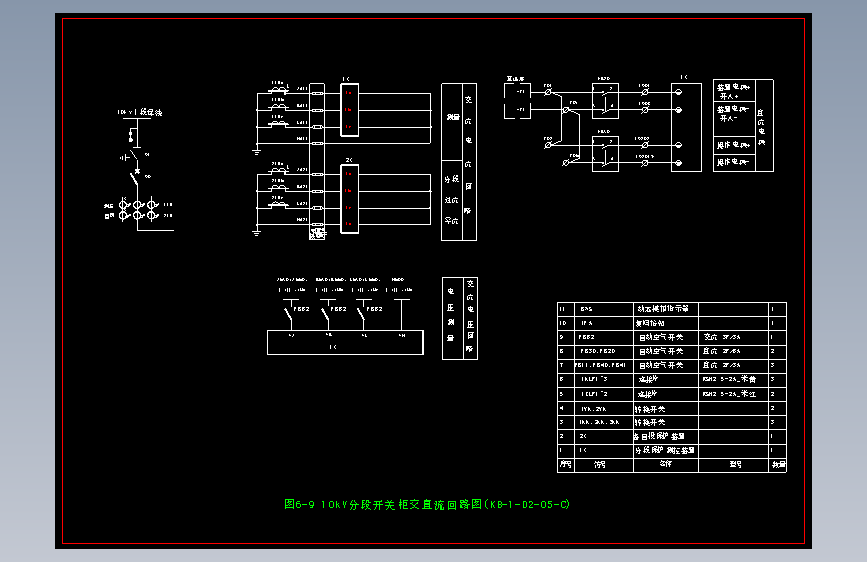This screenshot has height=562, width=867.
Task: Click the 10kV section bus single-line label
Action: [140, 112]
